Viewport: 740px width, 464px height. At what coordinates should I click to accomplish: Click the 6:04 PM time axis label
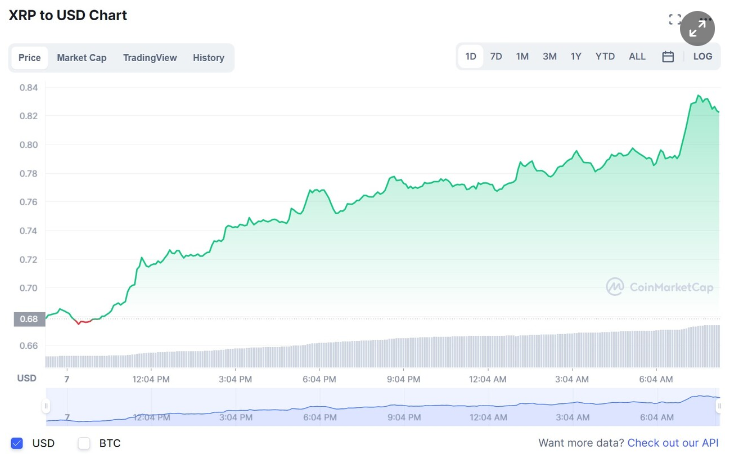coord(320,379)
